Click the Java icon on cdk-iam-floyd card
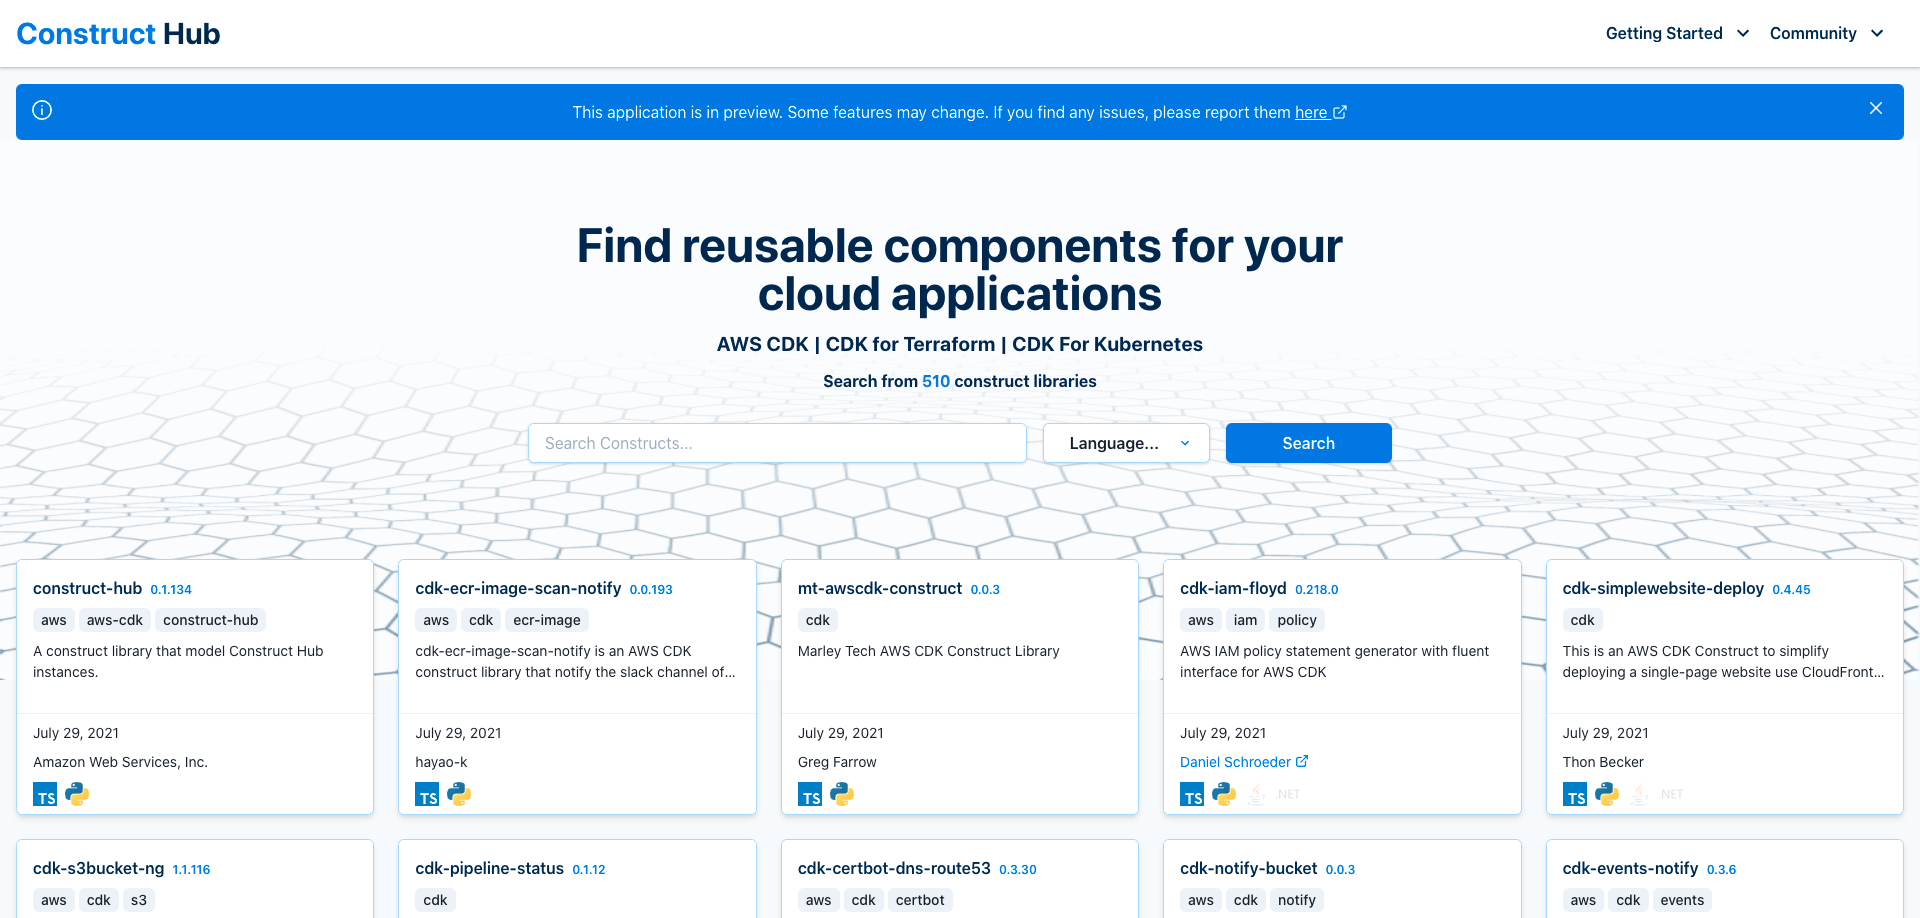 tap(1256, 794)
